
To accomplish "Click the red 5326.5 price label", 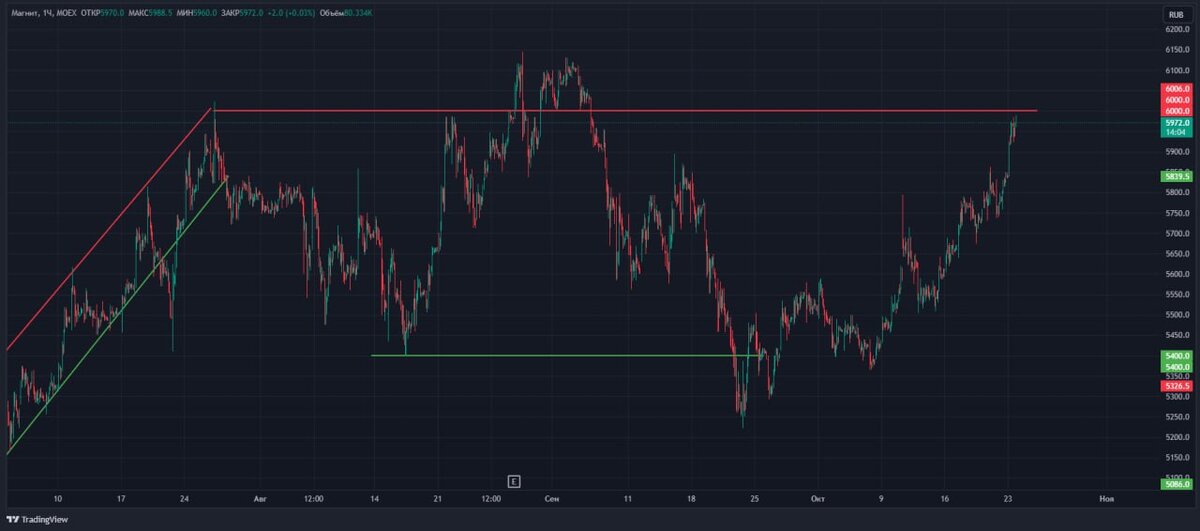I will (x=1177, y=386).
